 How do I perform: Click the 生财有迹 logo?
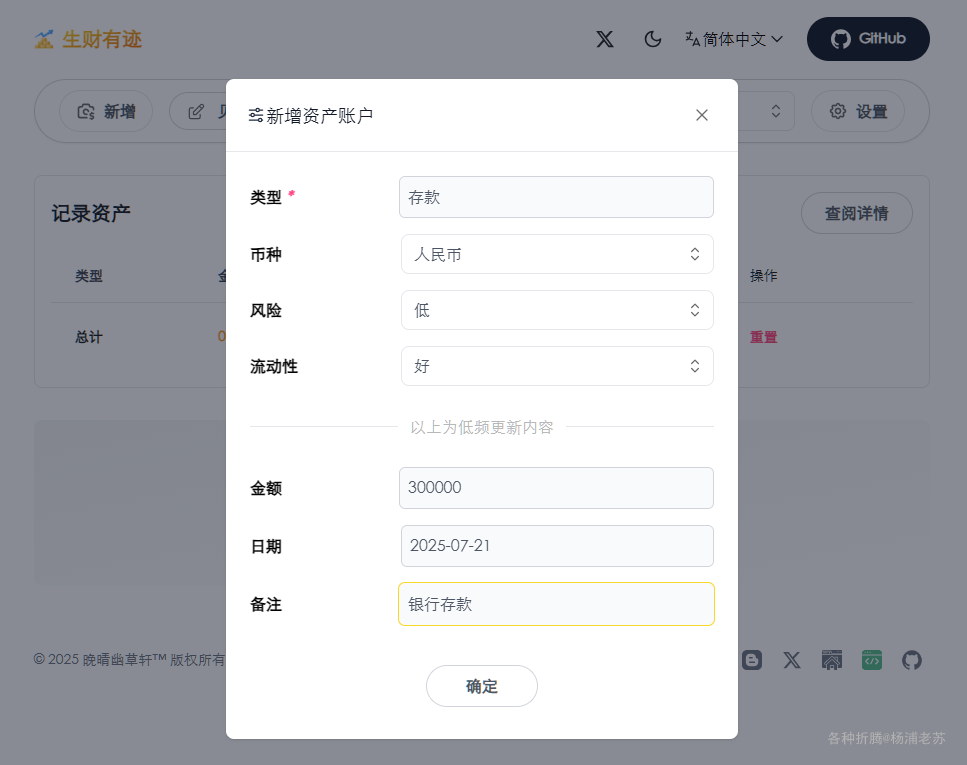coord(88,39)
